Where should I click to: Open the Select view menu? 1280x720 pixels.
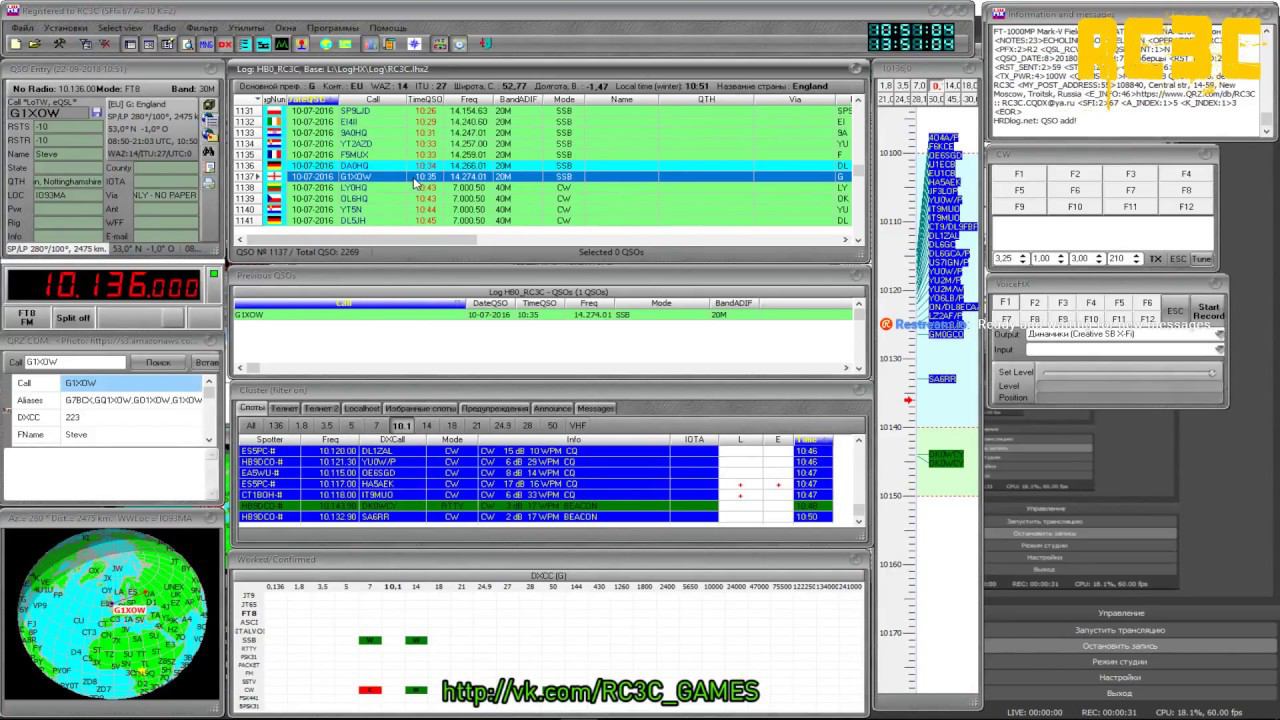[120, 28]
